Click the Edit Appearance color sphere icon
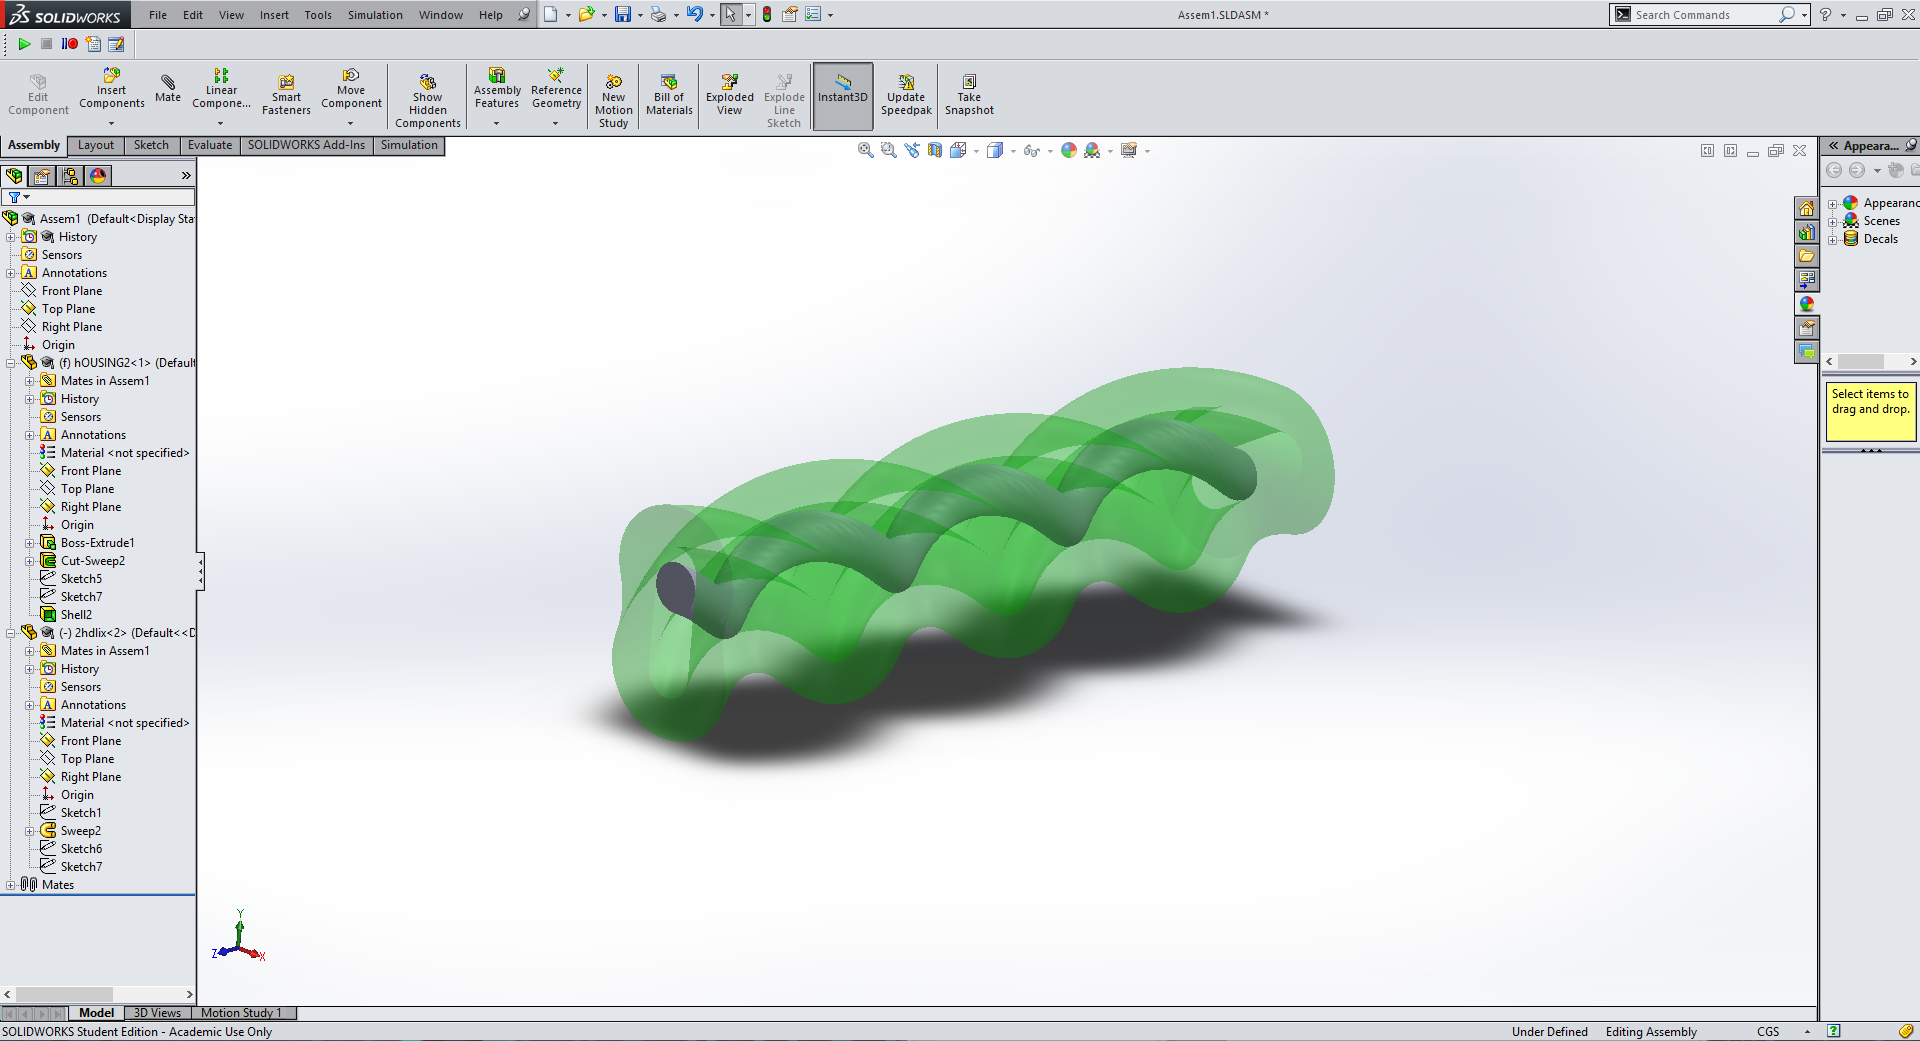The image size is (1920, 1041). pos(1069,150)
